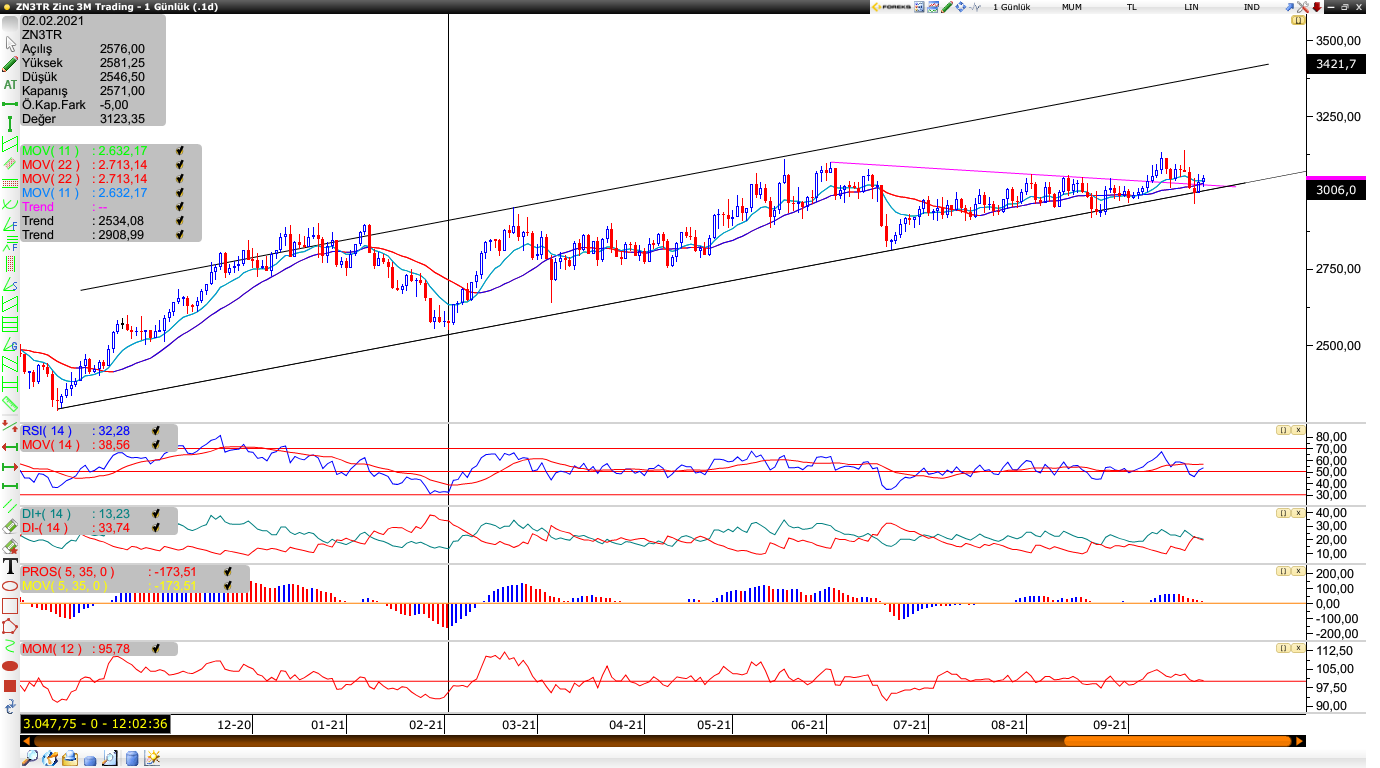Choose the horizontal levels lines tool
This screenshot has width=1380, height=768.
tap(10, 325)
